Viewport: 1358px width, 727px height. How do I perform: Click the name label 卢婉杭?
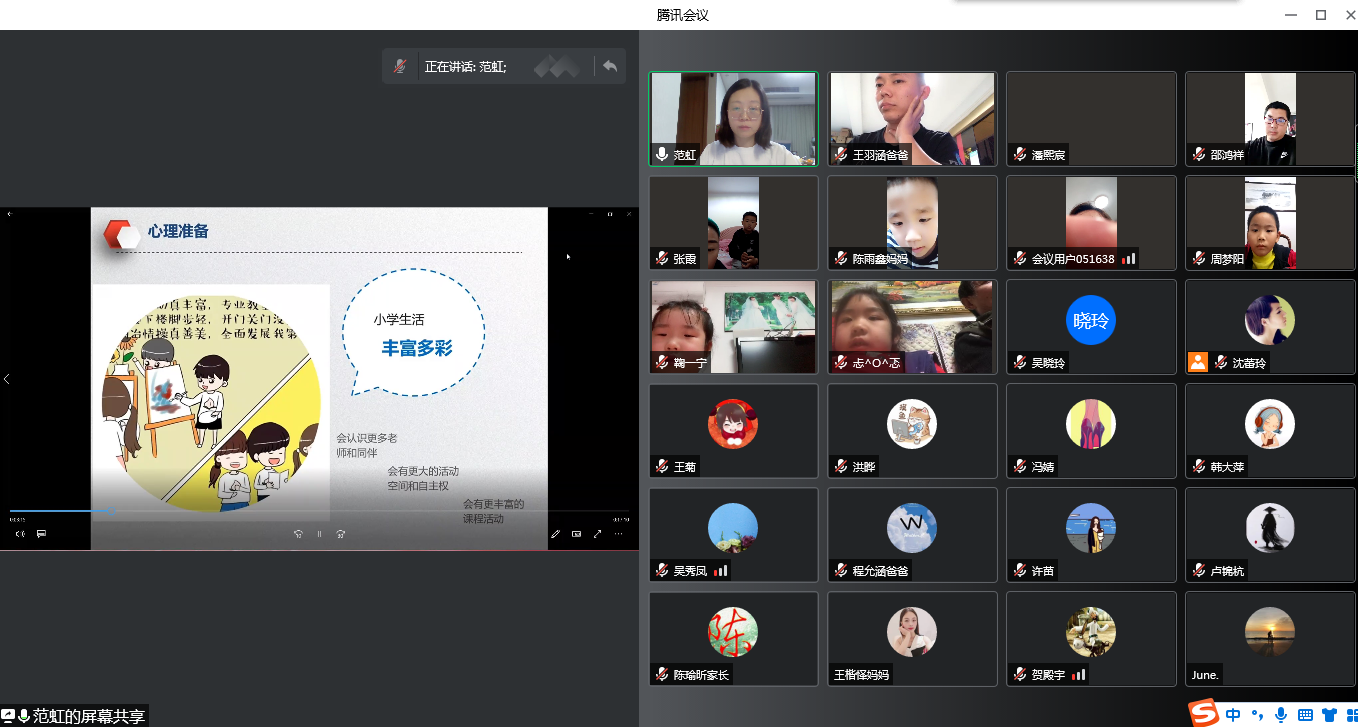tap(1228, 571)
